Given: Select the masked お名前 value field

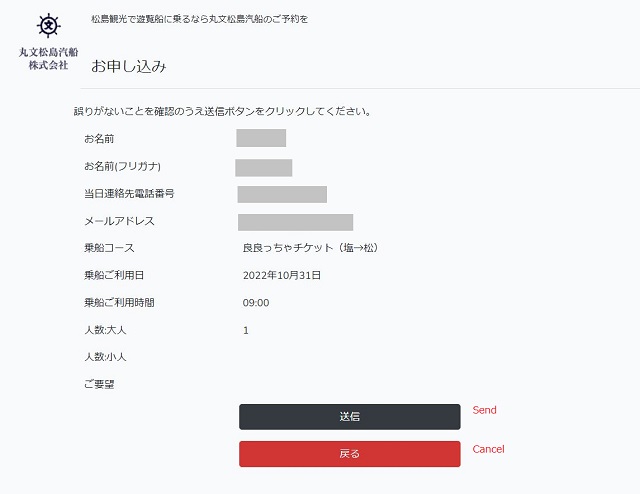Looking at the screenshot, I should (x=261, y=138).
